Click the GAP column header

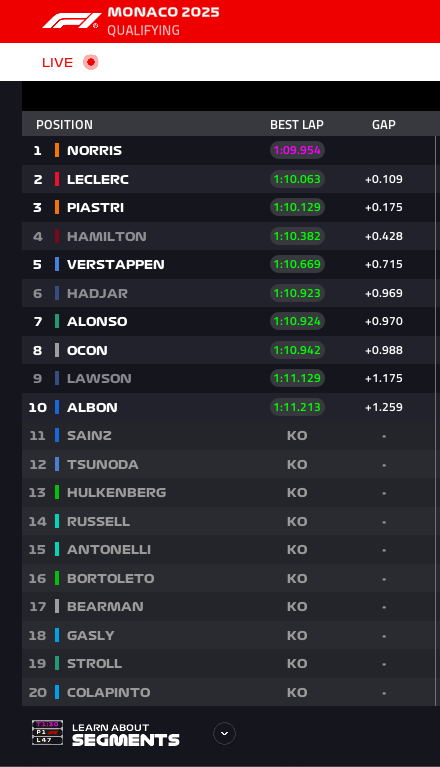point(384,125)
